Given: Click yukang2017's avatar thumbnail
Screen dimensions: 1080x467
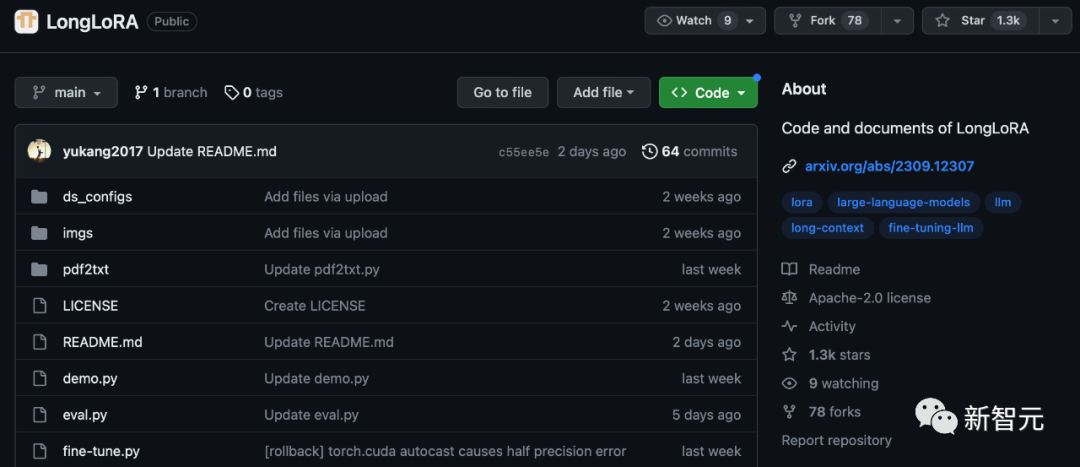Looking at the screenshot, I should [39, 151].
